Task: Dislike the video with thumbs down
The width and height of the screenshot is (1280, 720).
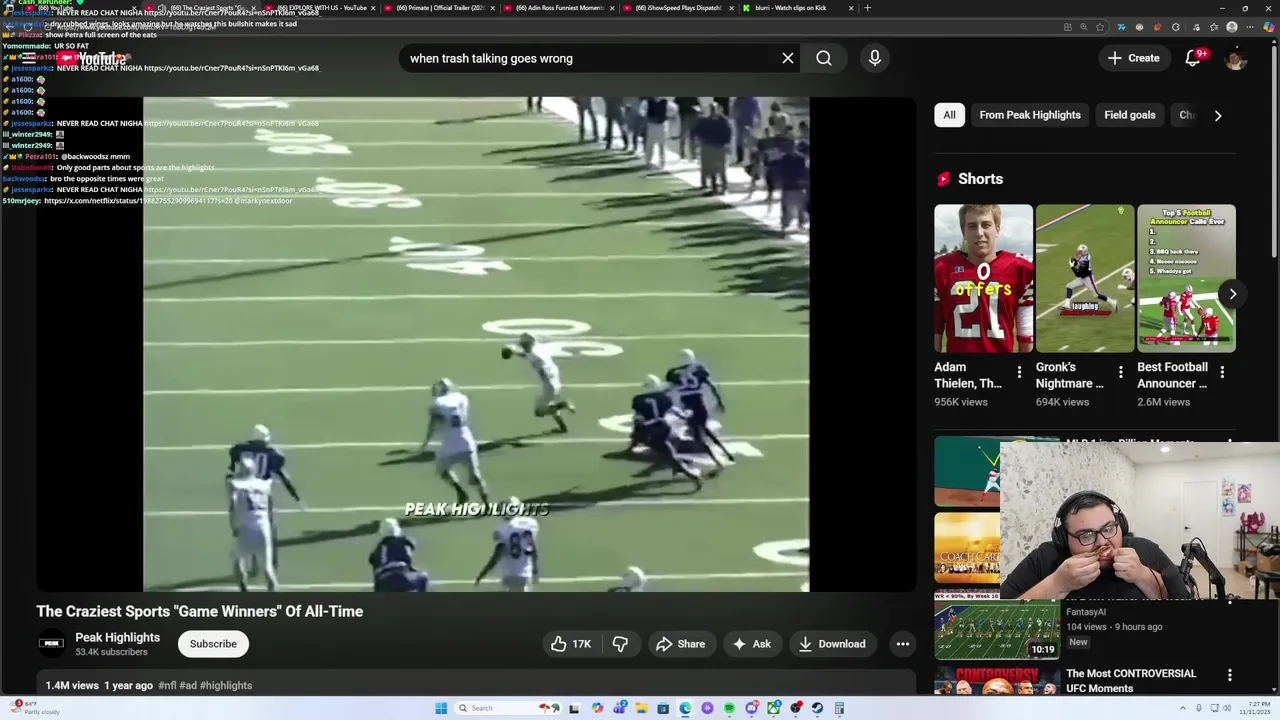Action: pos(620,644)
